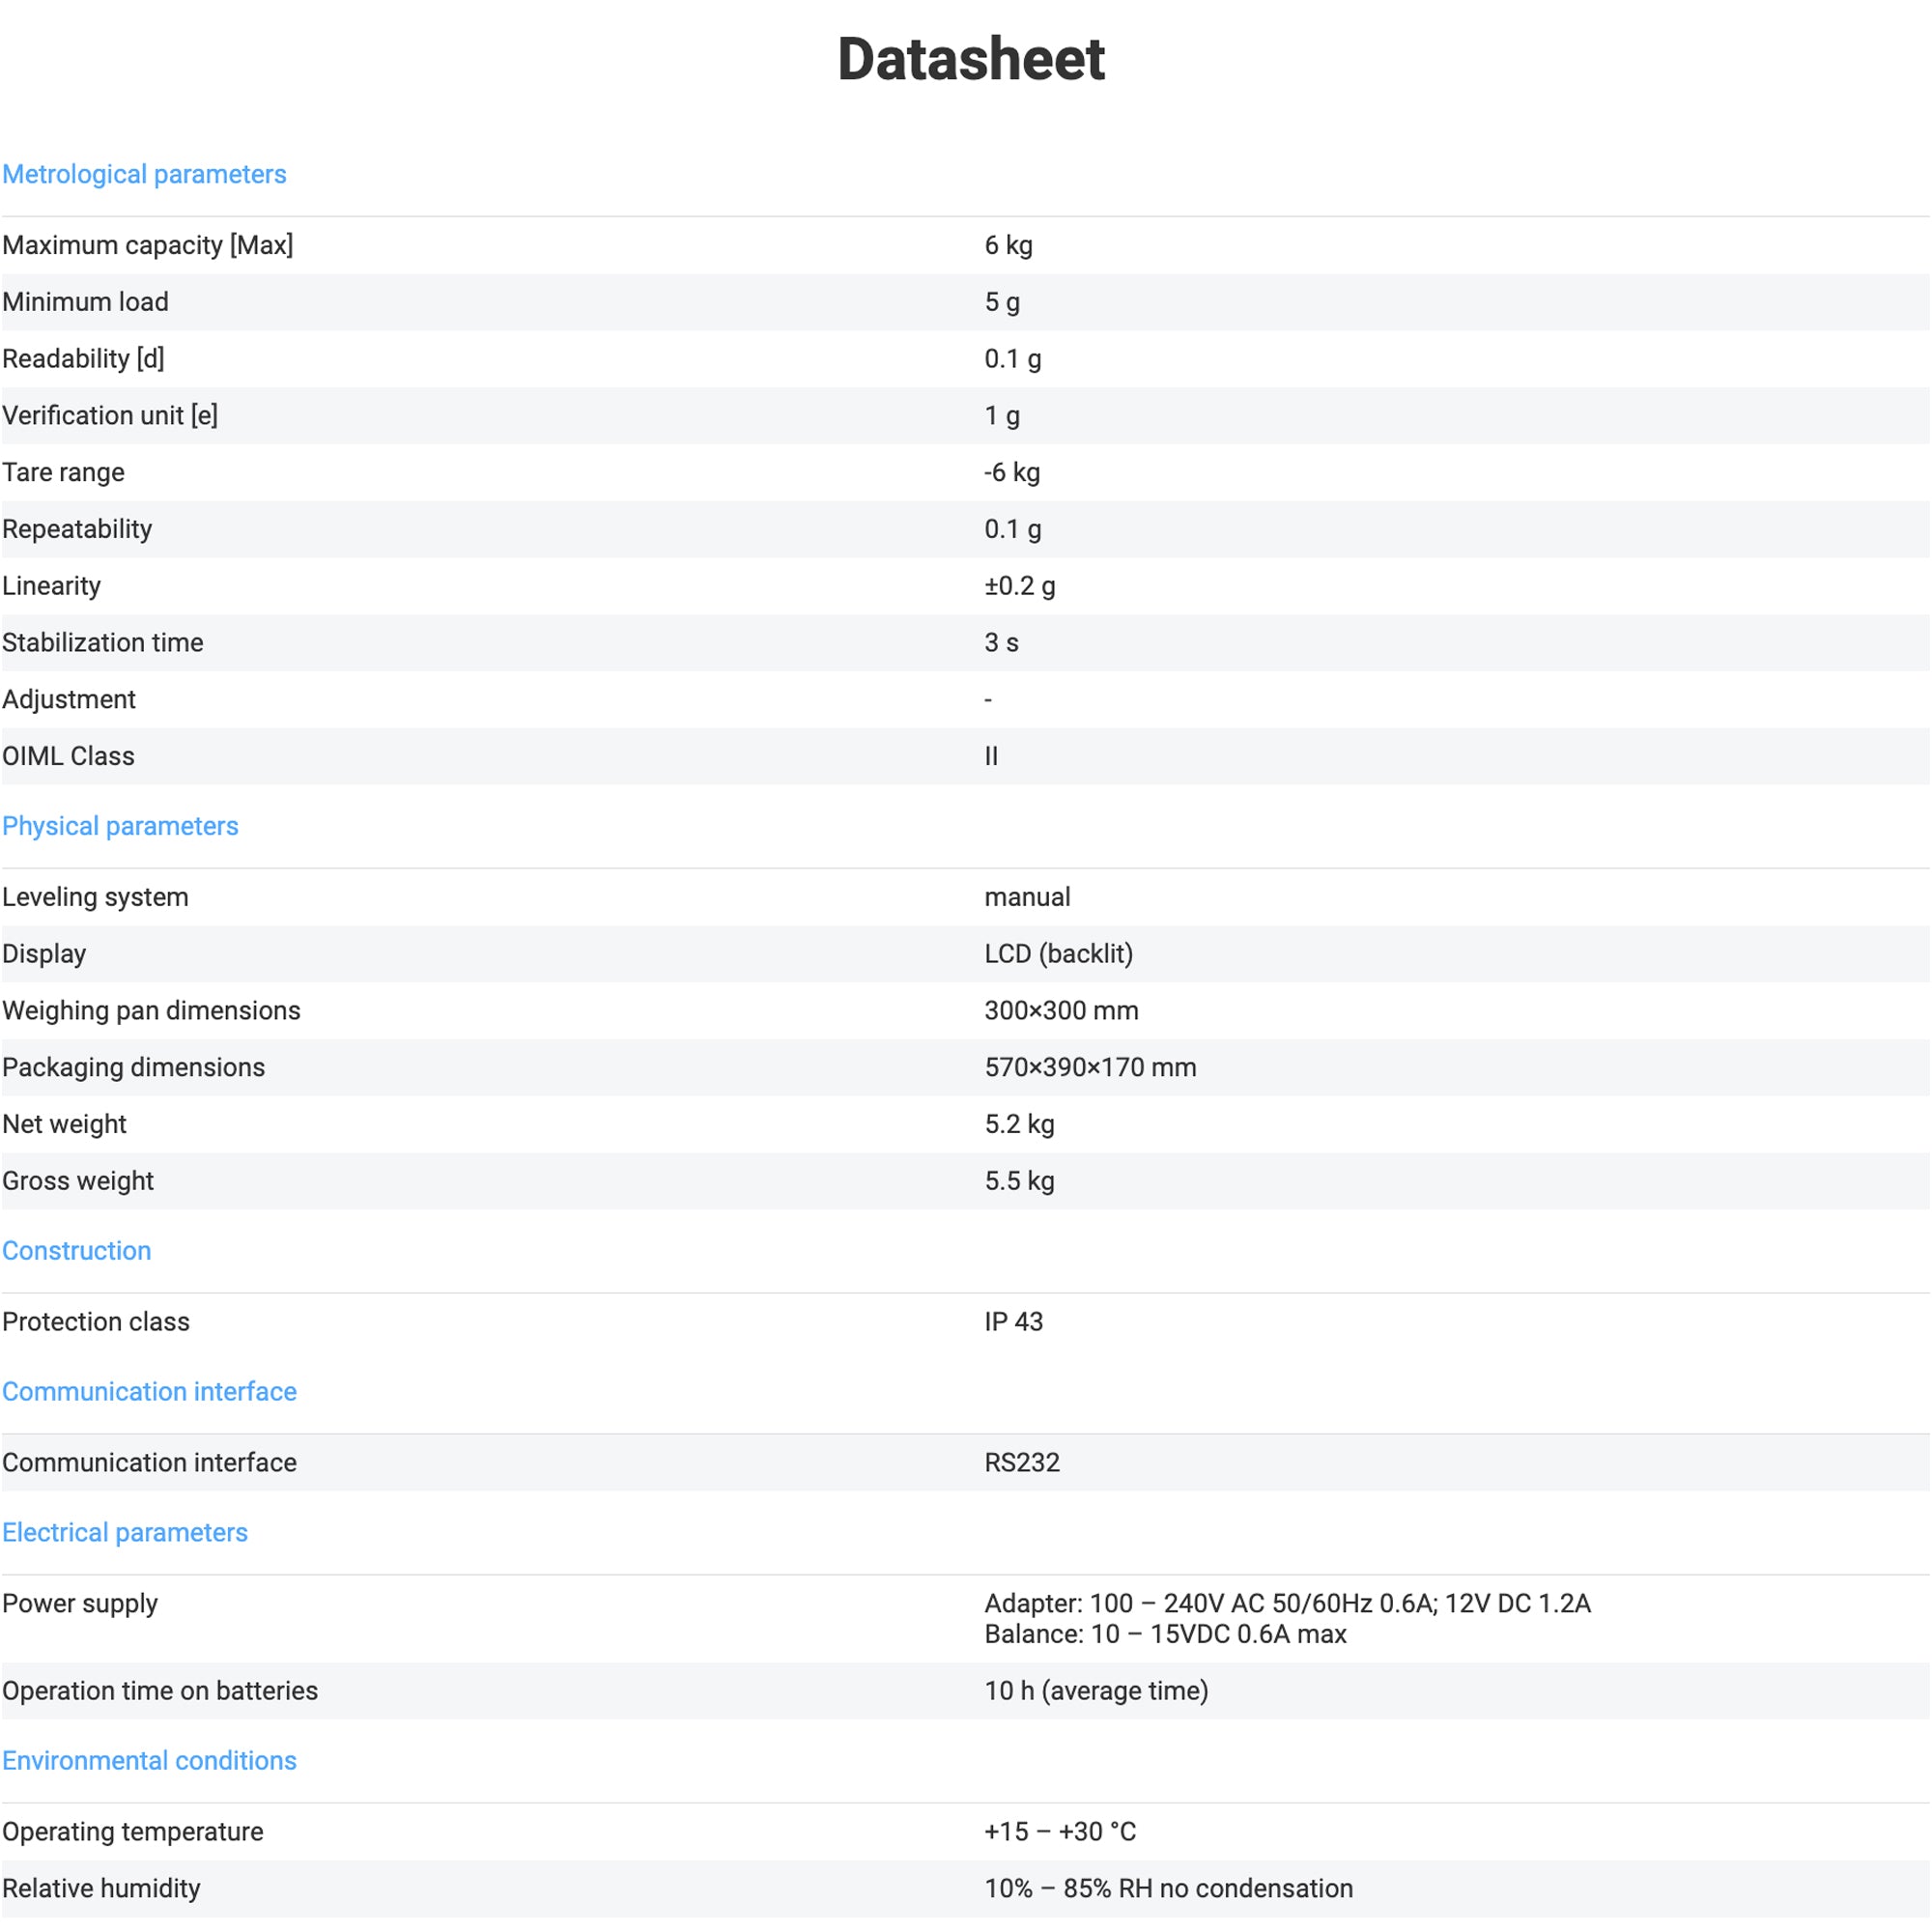Click the Power supply row label

pos(80,1603)
